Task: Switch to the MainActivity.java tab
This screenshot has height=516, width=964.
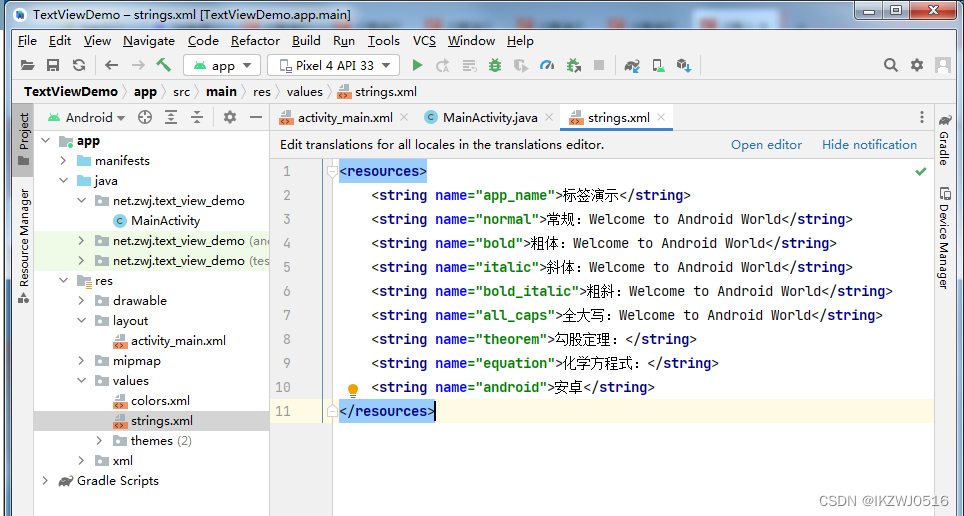Action: 489,117
